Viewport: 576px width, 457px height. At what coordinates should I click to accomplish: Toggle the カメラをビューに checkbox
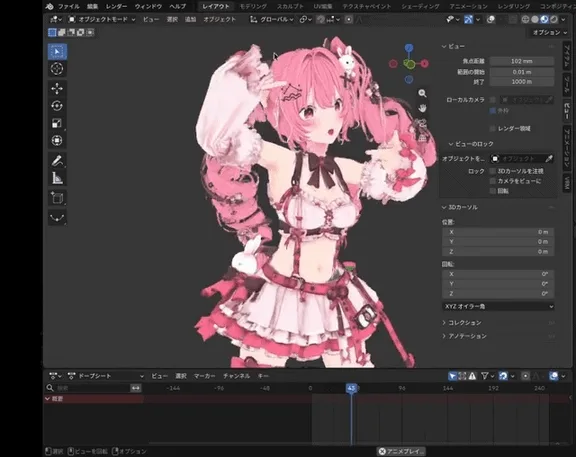point(493,181)
